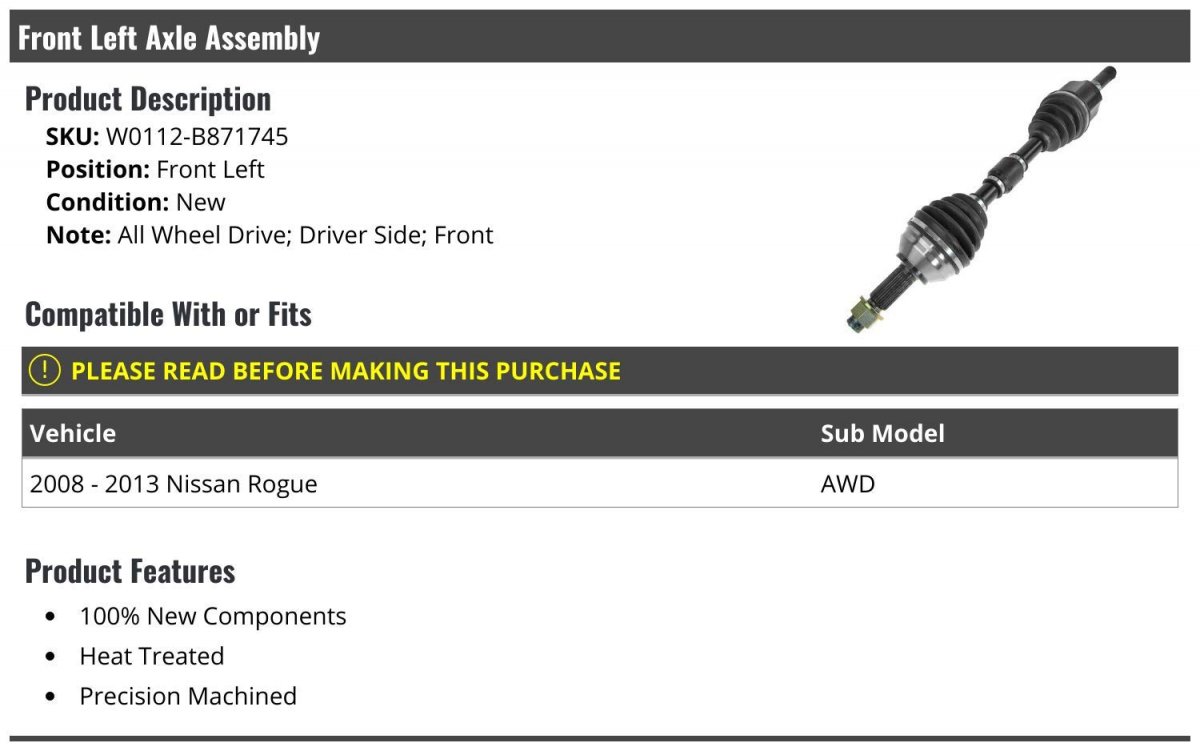
Task: Click the yellow warning exclamation icon
Action: point(44,370)
